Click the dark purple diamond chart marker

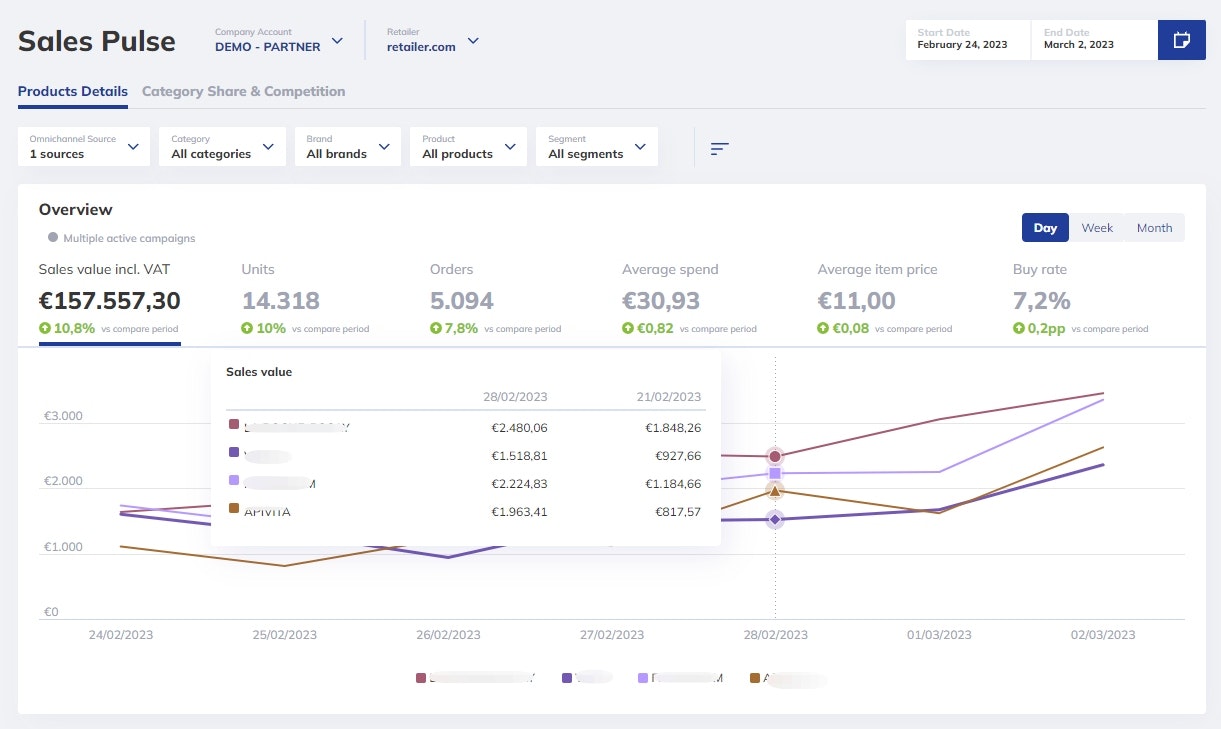tap(774, 519)
